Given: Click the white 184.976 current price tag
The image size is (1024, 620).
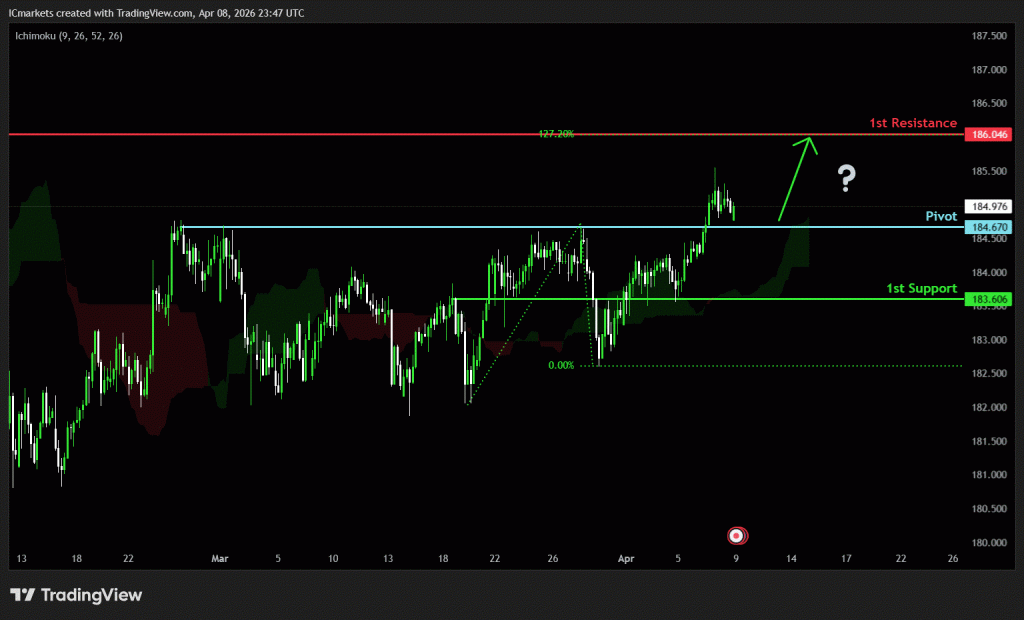Looking at the screenshot, I should click(x=987, y=206).
